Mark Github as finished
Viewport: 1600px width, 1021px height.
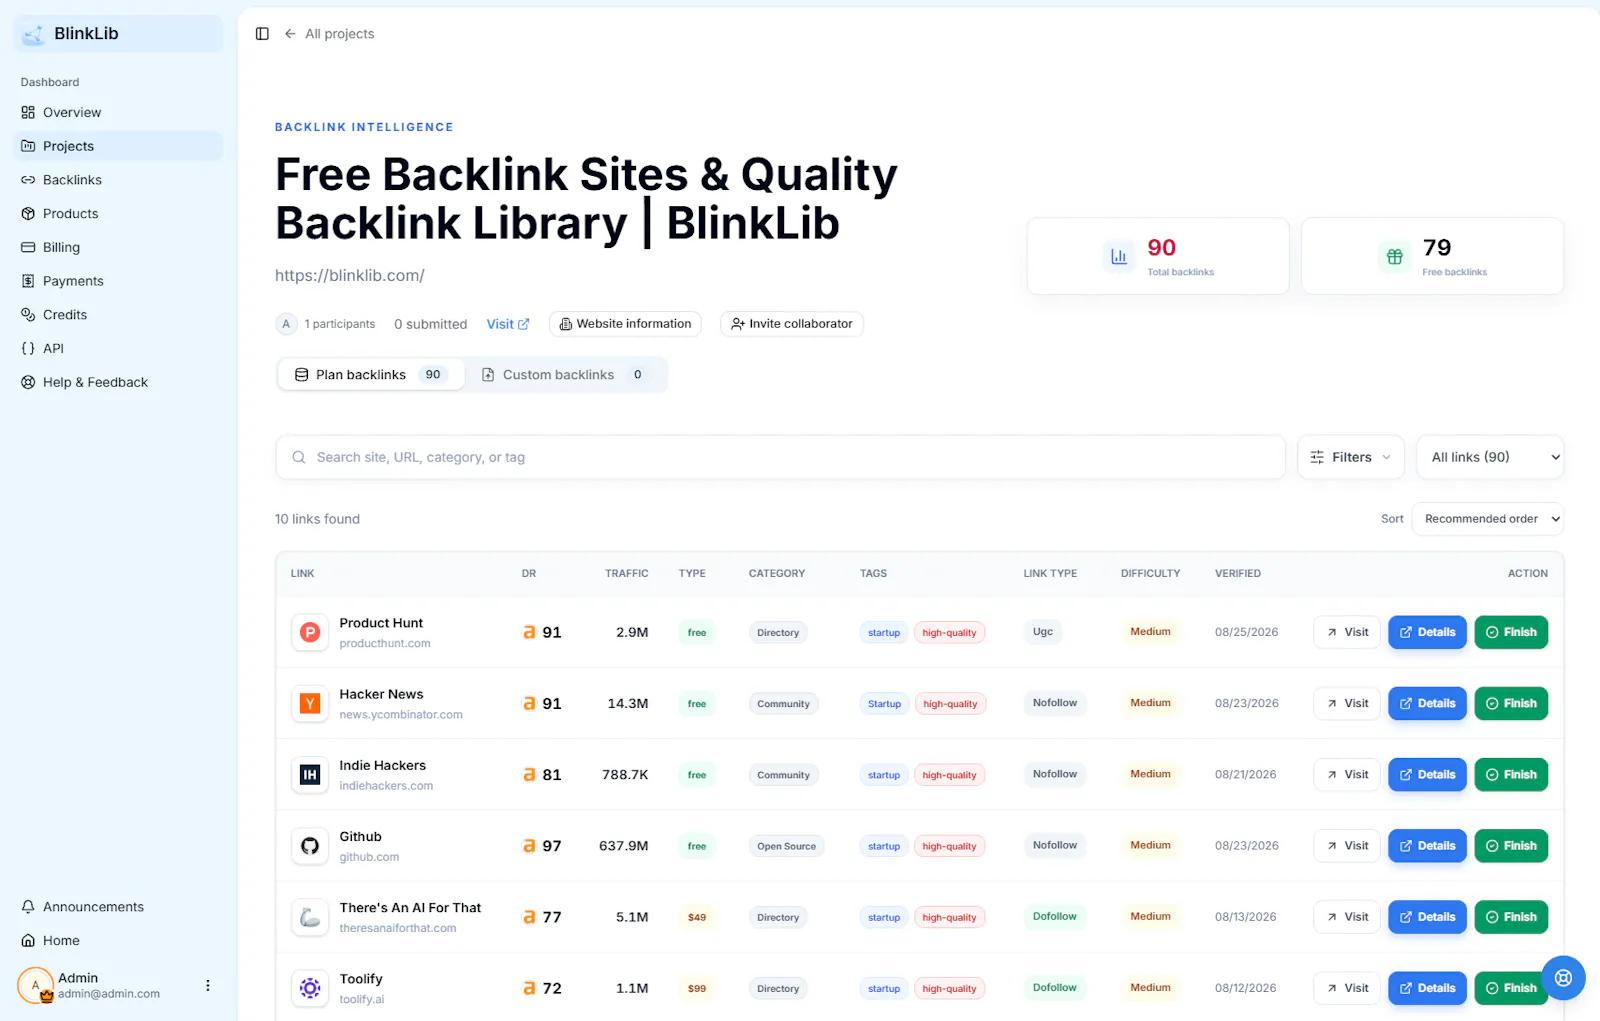click(1511, 846)
